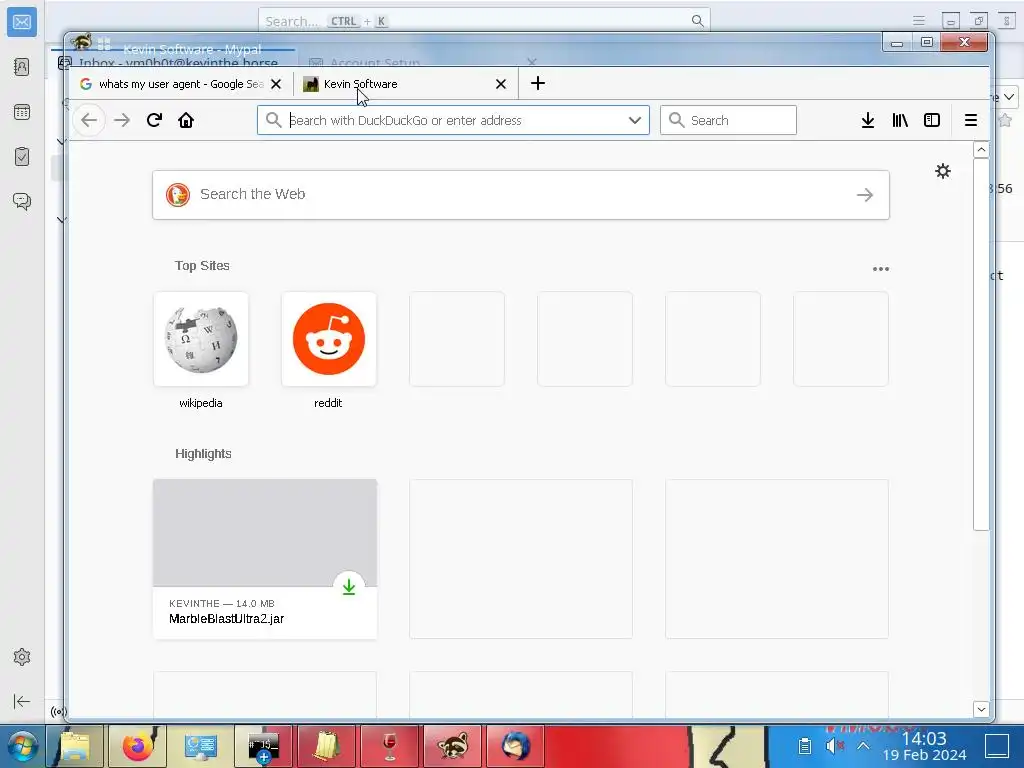Open new tab page settings gear
The height and width of the screenshot is (768, 1024).
click(943, 171)
